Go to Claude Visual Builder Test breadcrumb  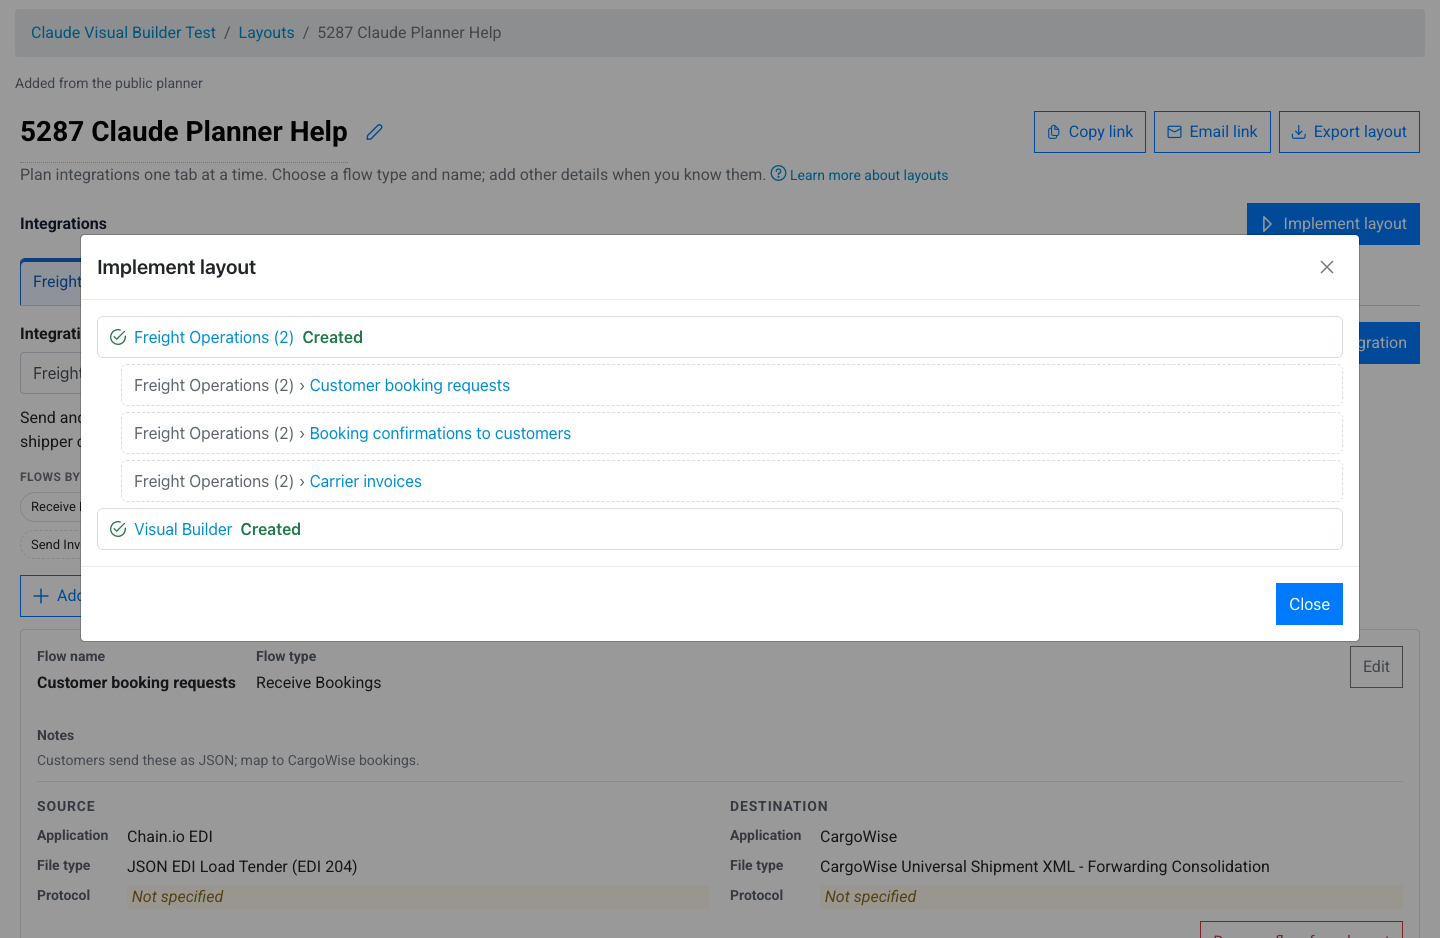123,33
